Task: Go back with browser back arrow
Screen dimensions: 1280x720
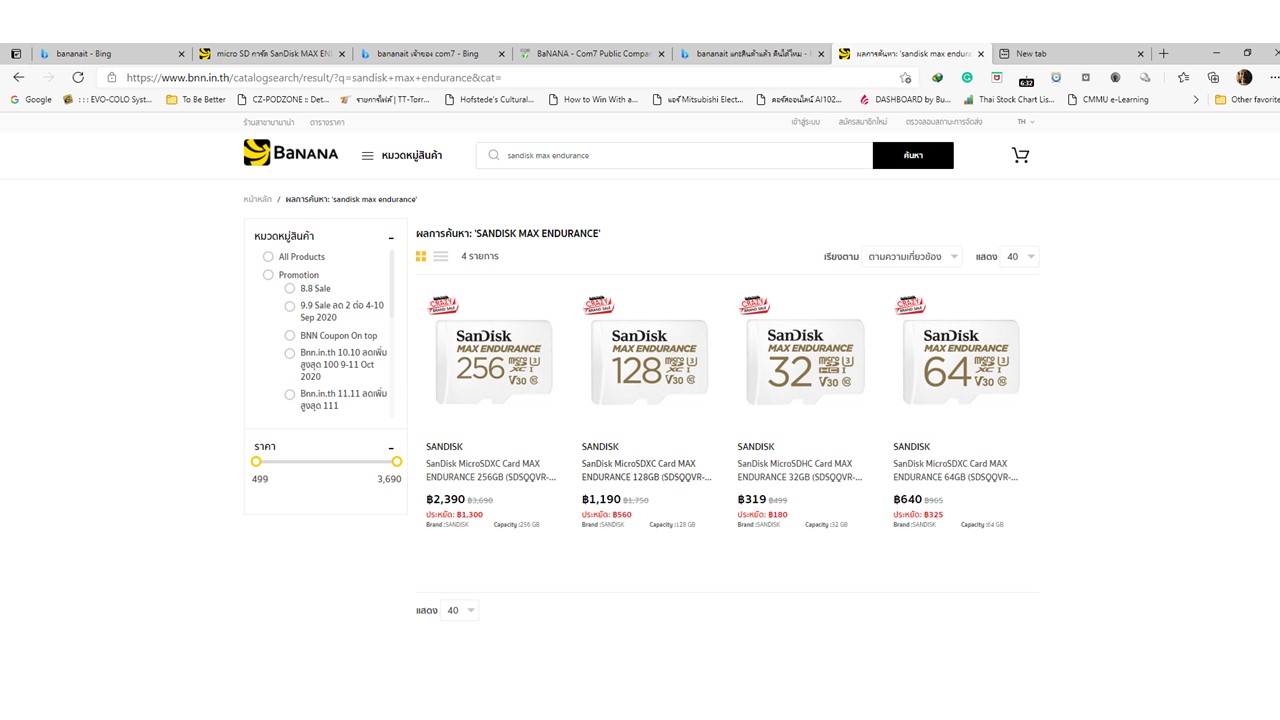Action: 18,77
